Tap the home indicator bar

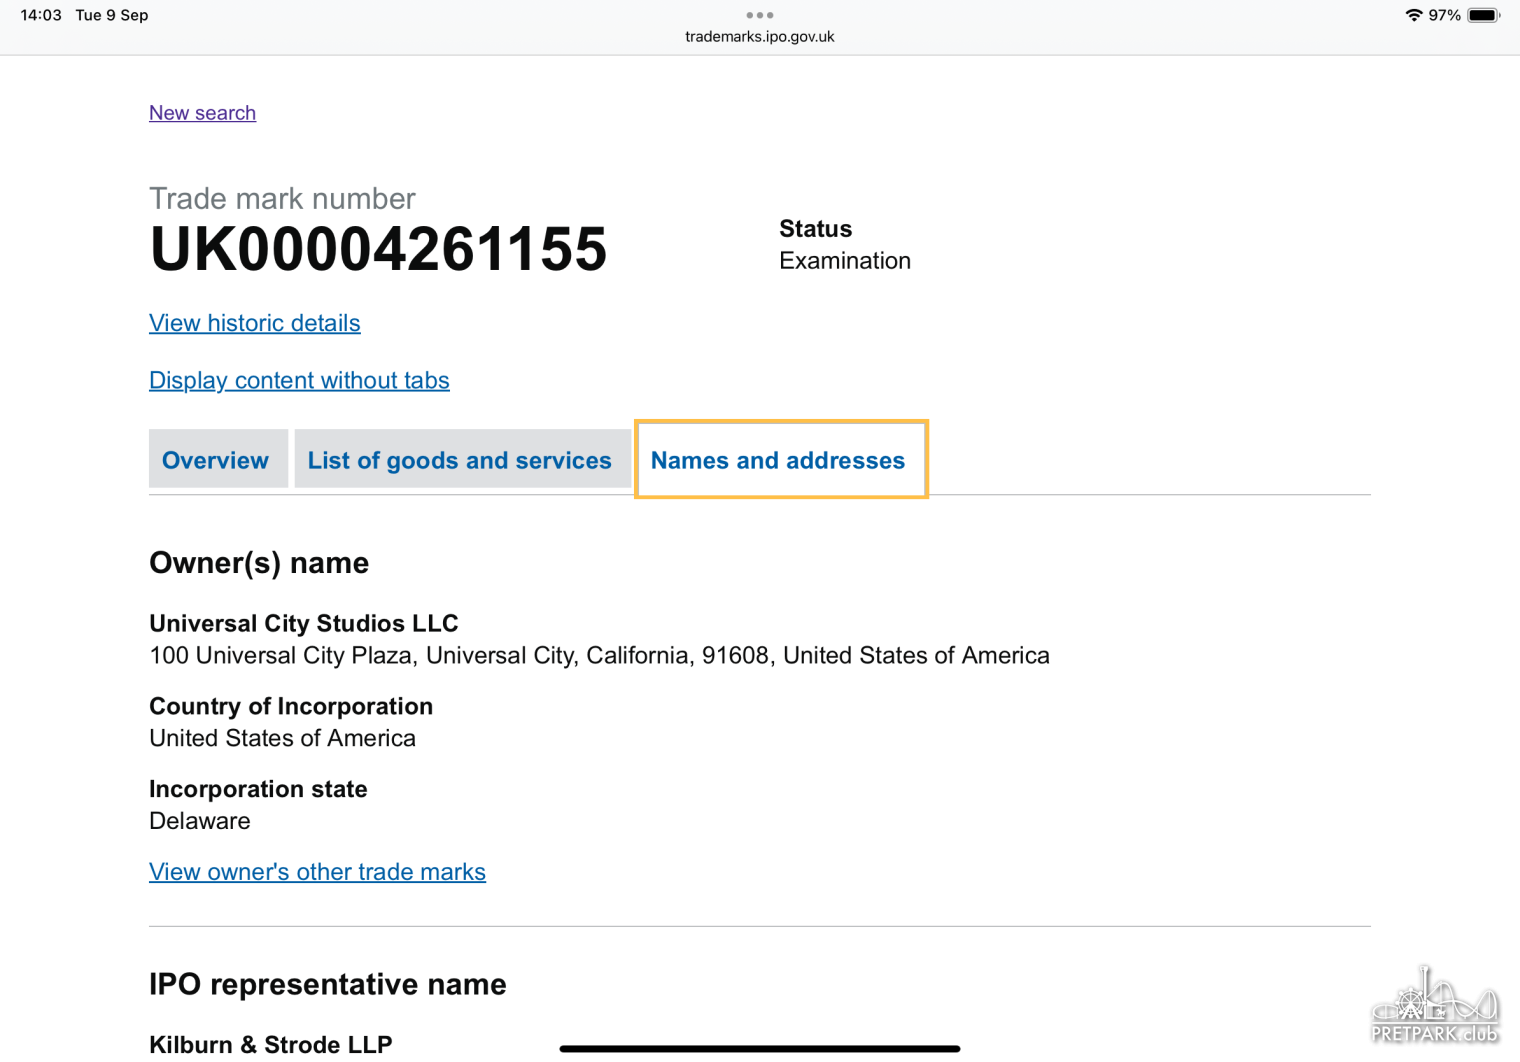[x=759, y=1049]
